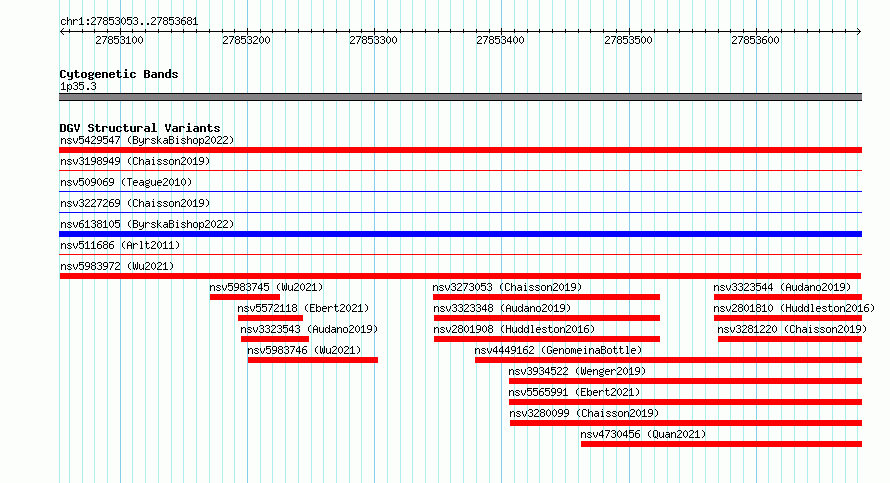Click ruler position 27853500
Image resolution: width=890 pixels, height=483 pixels.
[x=628, y=40]
